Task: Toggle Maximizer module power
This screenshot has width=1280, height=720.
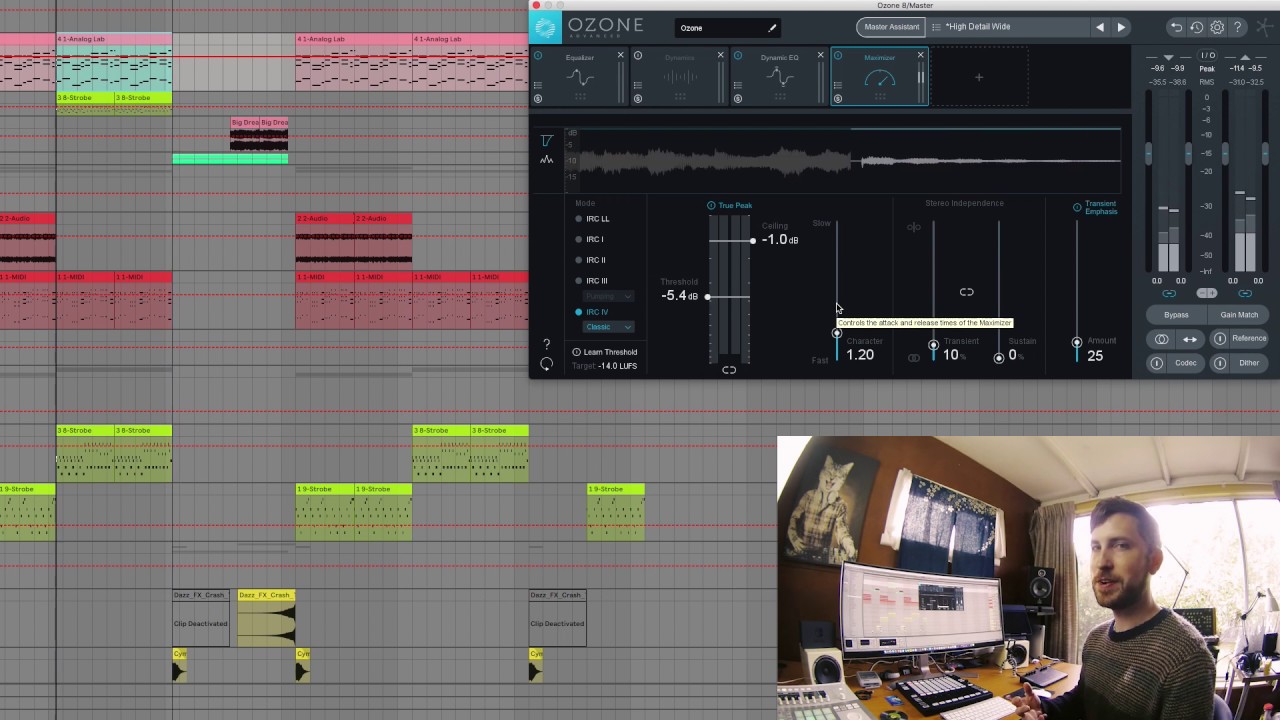Action: coord(838,56)
